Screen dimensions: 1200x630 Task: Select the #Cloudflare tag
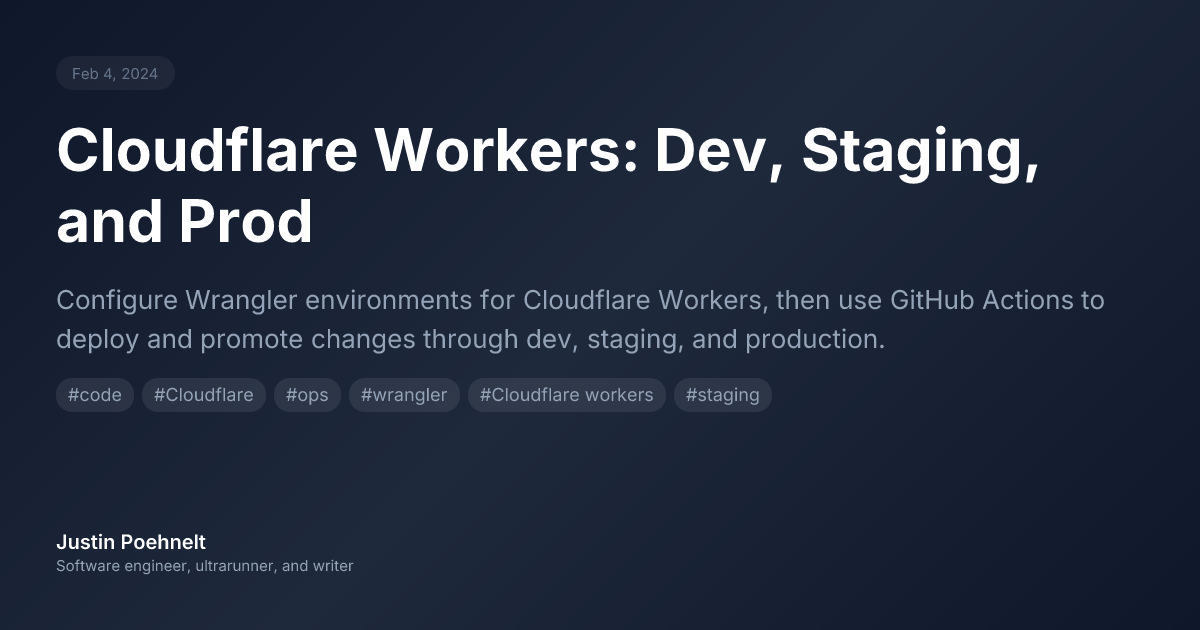coord(204,395)
